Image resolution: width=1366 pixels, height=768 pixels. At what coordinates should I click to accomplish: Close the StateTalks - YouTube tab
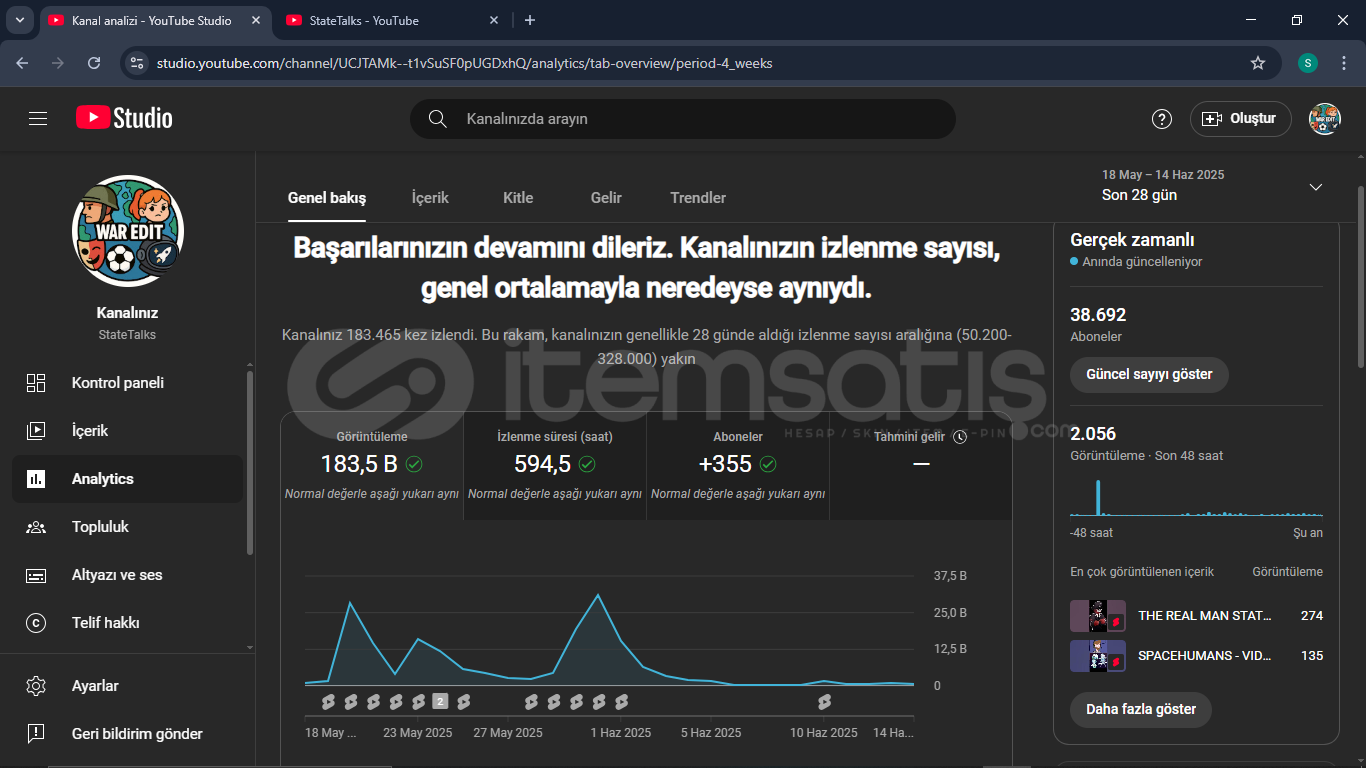click(495, 20)
